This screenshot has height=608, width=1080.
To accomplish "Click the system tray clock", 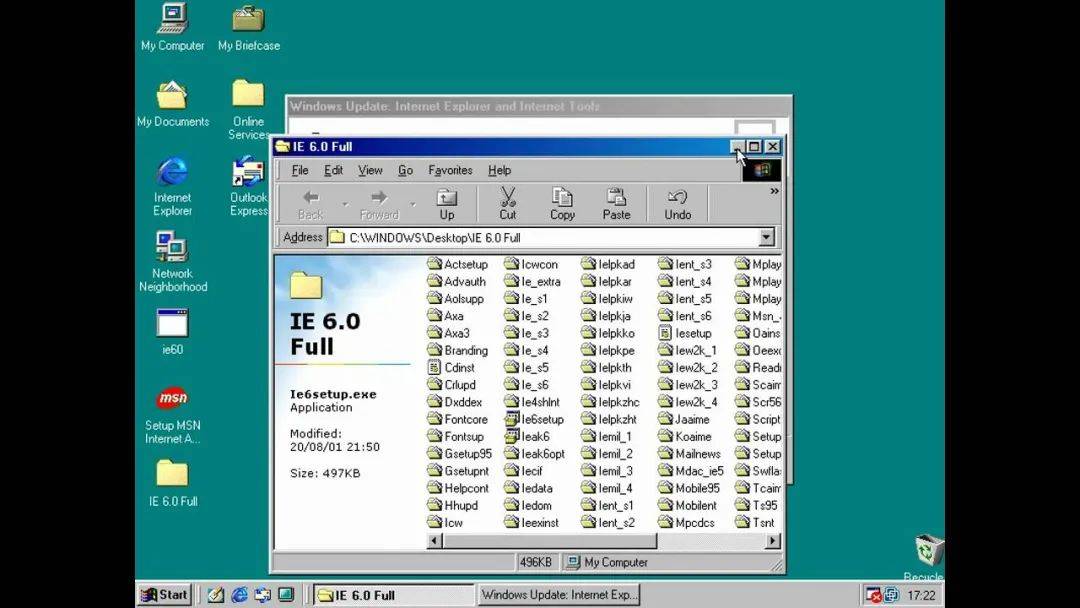I will click(x=921, y=595).
